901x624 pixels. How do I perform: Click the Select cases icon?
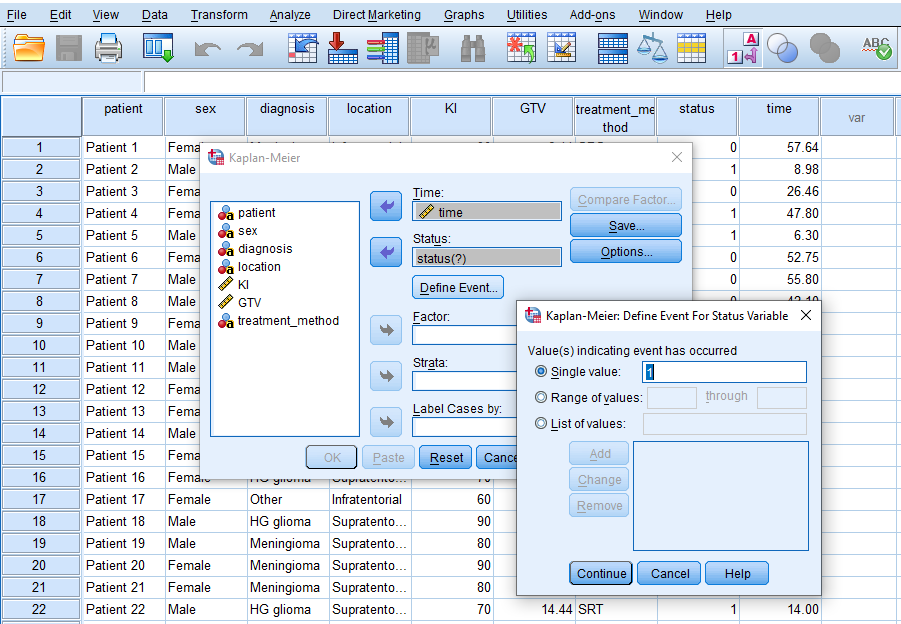click(x=691, y=48)
